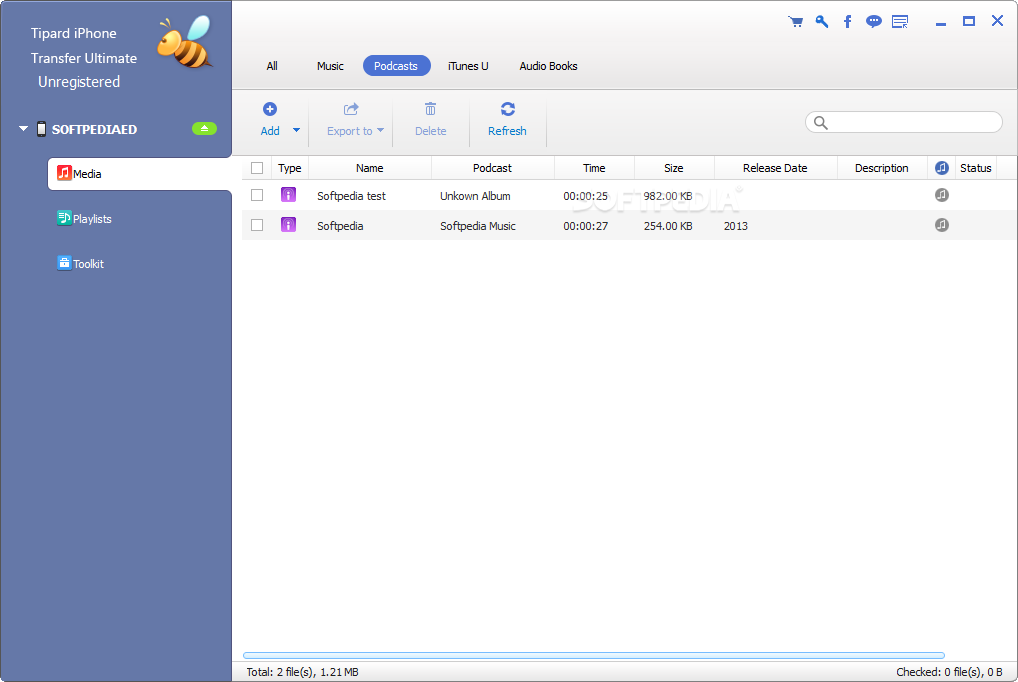The image size is (1018, 682).
Task: Open Media in the sidebar
Action: (140, 173)
